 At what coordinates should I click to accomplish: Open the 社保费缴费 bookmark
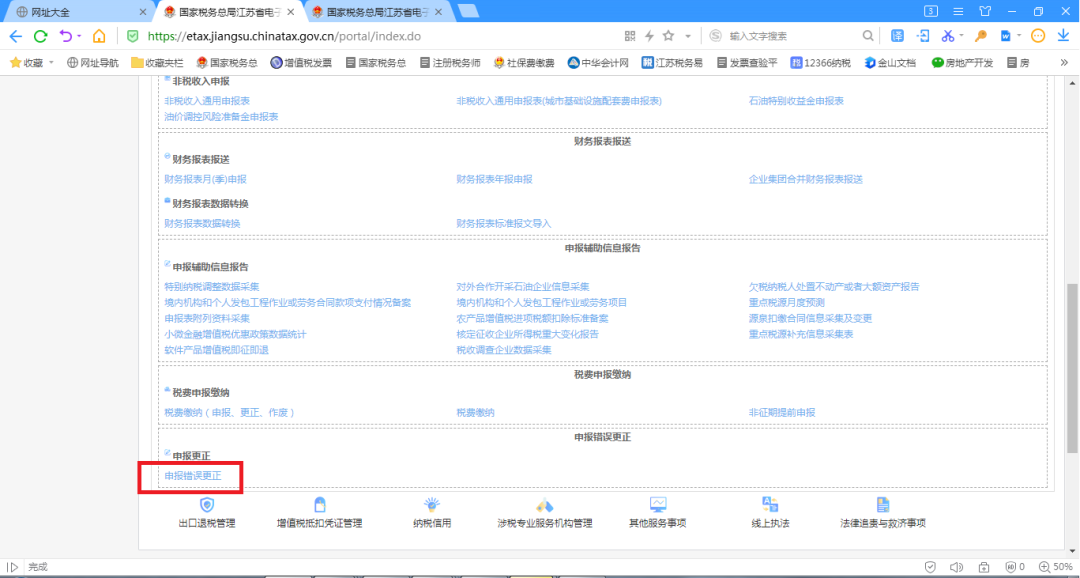(x=524, y=63)
